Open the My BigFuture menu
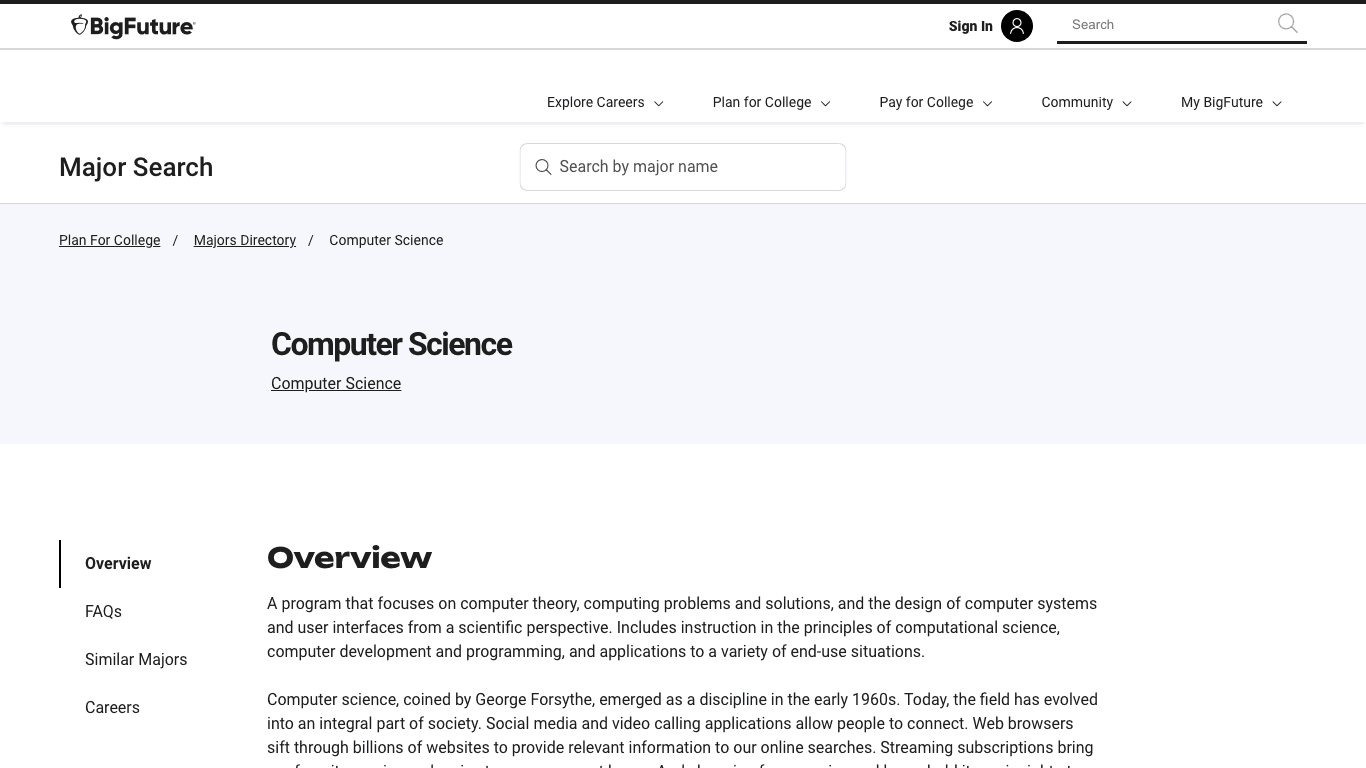The image size is (1366, 768). pos(1221,102)
